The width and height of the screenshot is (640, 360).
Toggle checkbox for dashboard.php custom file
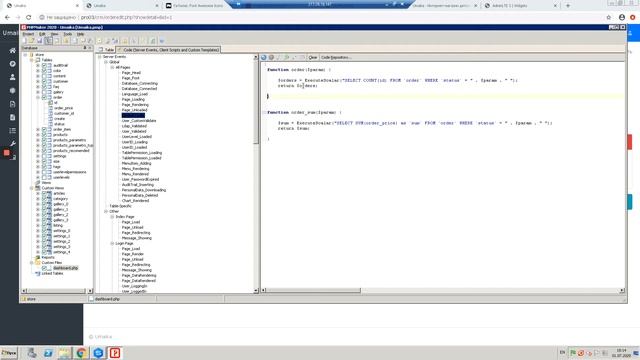44,268
